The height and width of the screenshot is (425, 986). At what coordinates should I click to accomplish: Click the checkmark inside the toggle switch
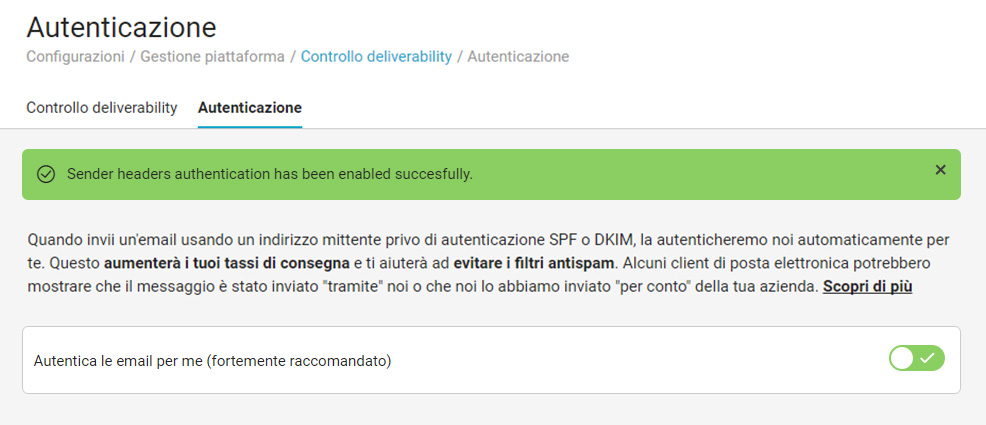pos(929,358)
